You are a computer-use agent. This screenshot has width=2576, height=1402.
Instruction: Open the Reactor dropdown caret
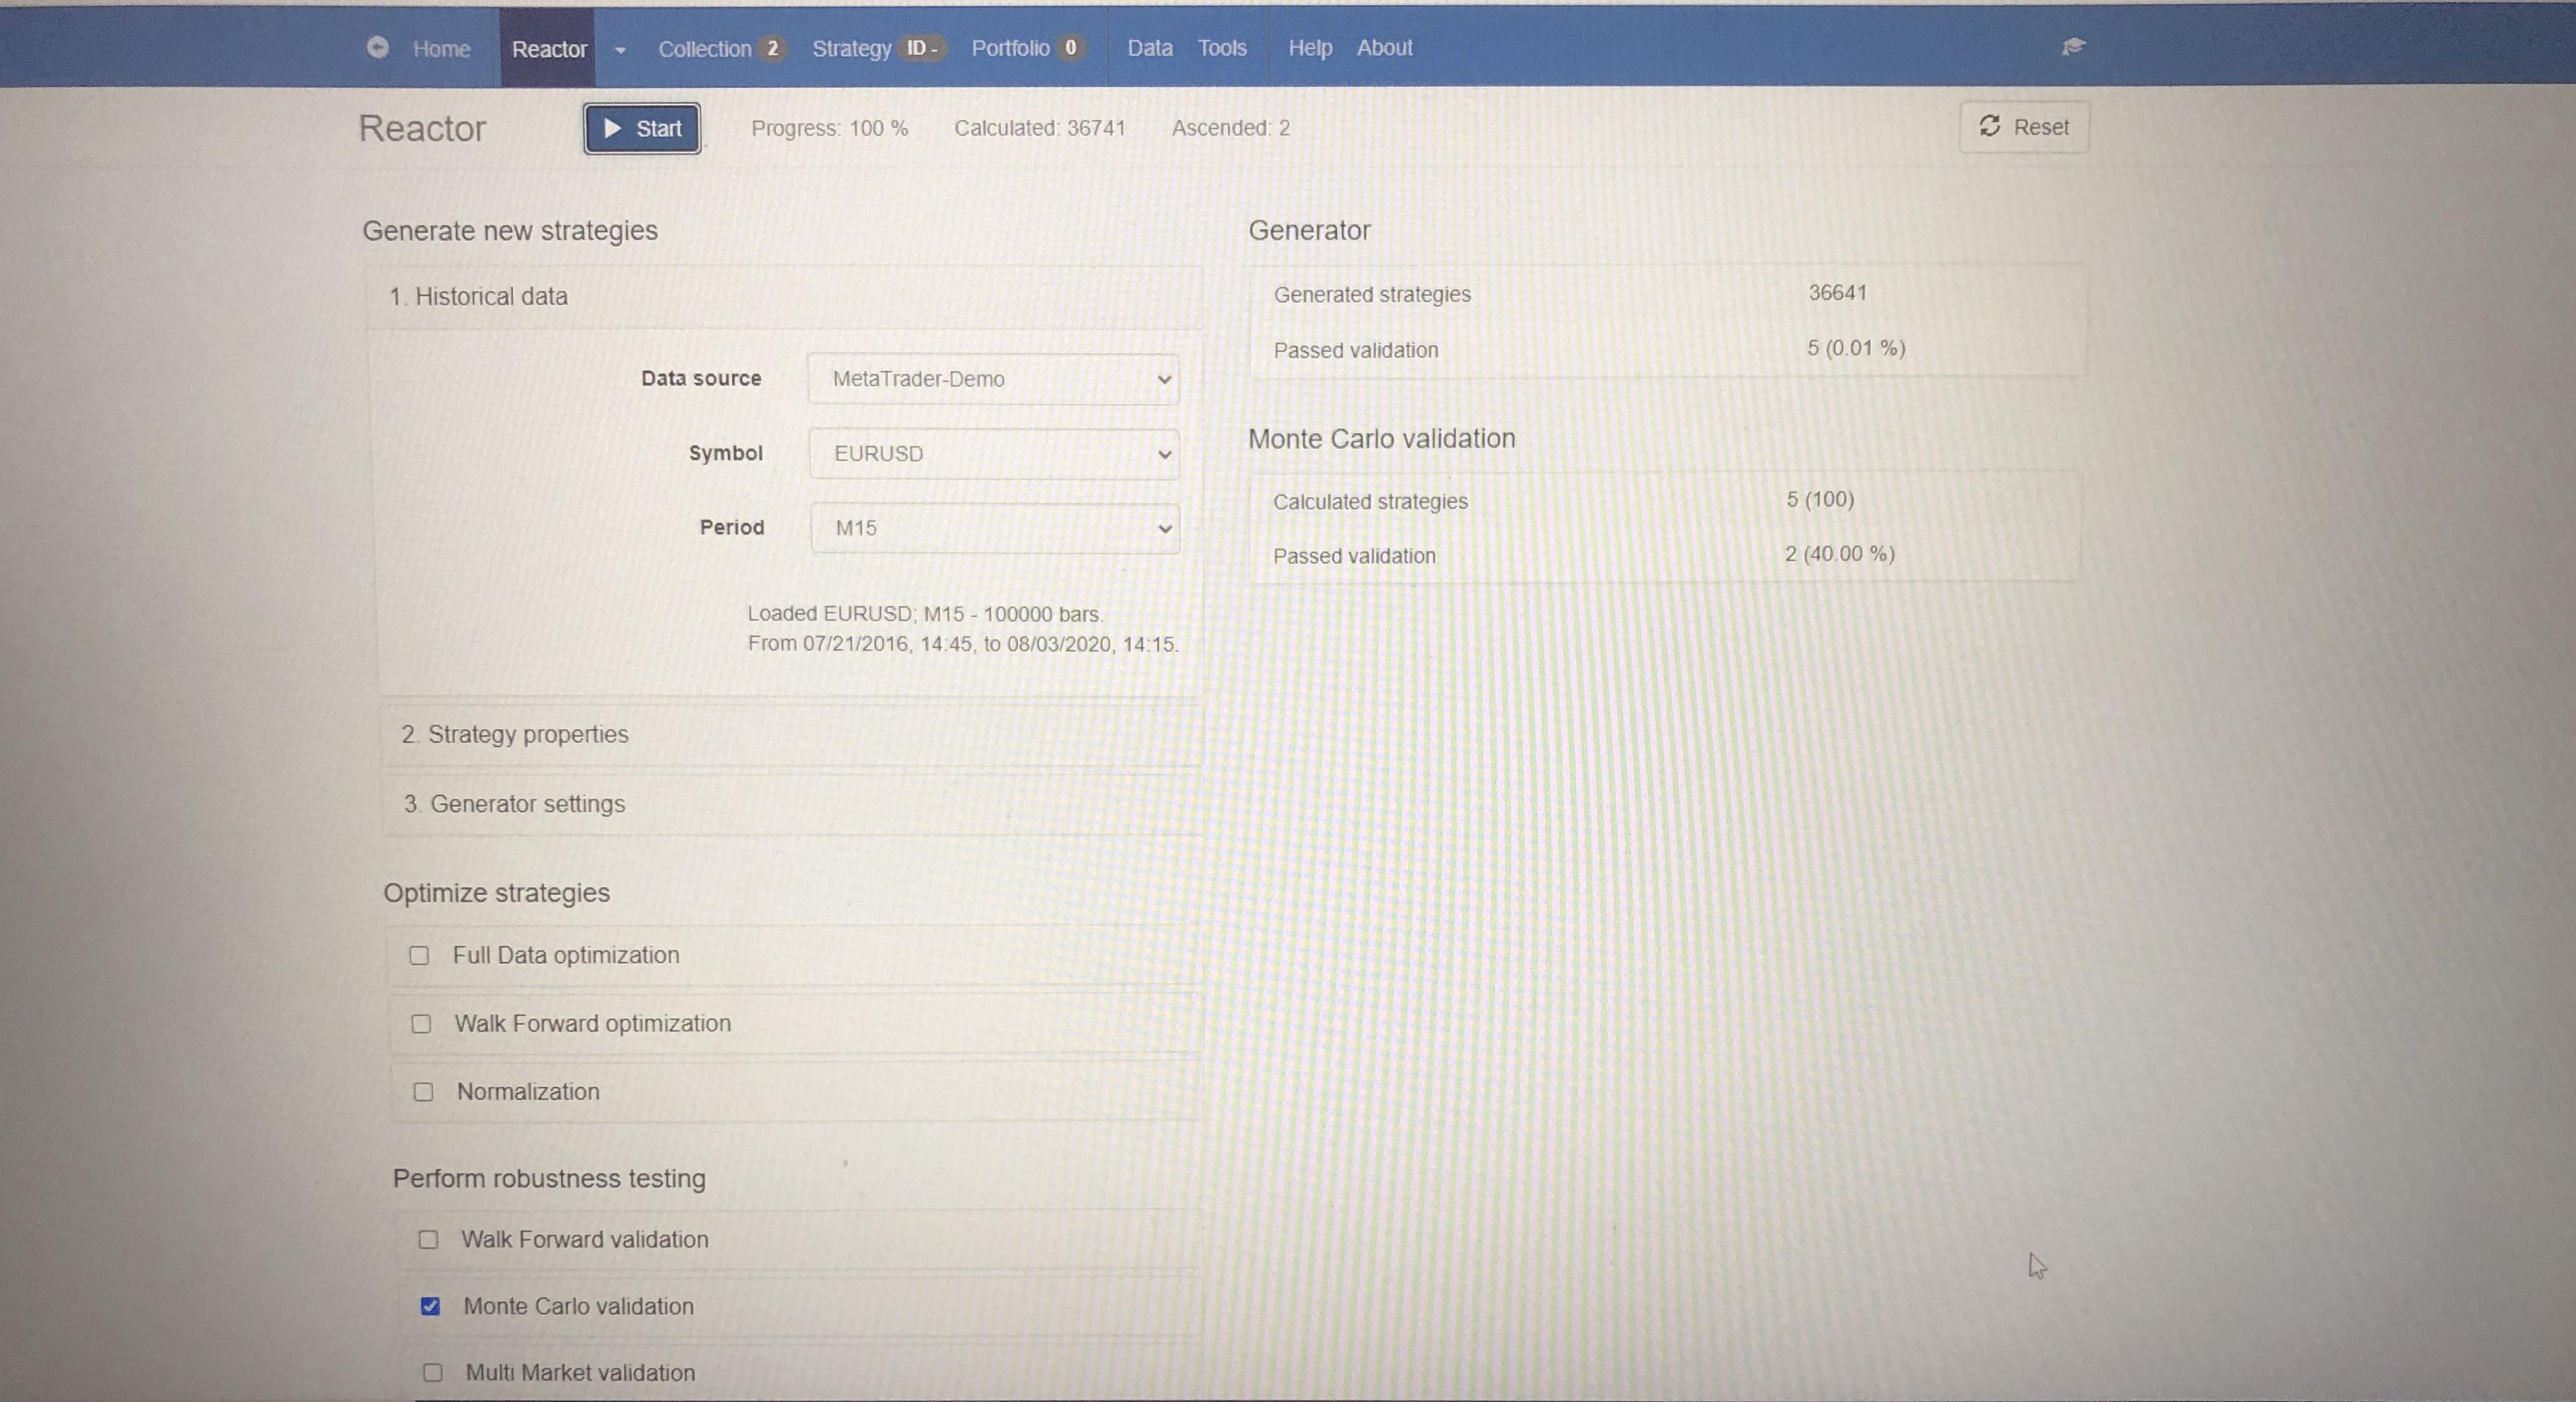(x=620, y=49)
